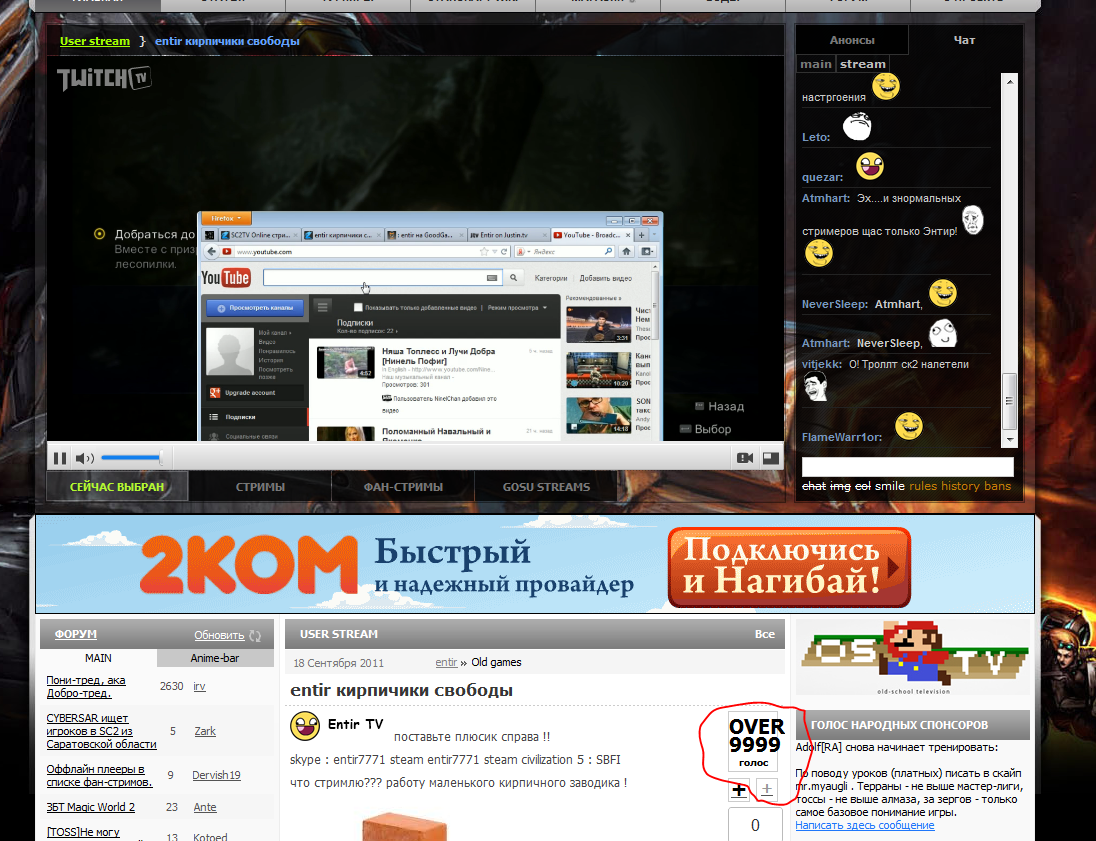Open the OS TV Mario banner
This screenshot has width=1096, height=841.
pyautogui.click(x=913, y=657)
